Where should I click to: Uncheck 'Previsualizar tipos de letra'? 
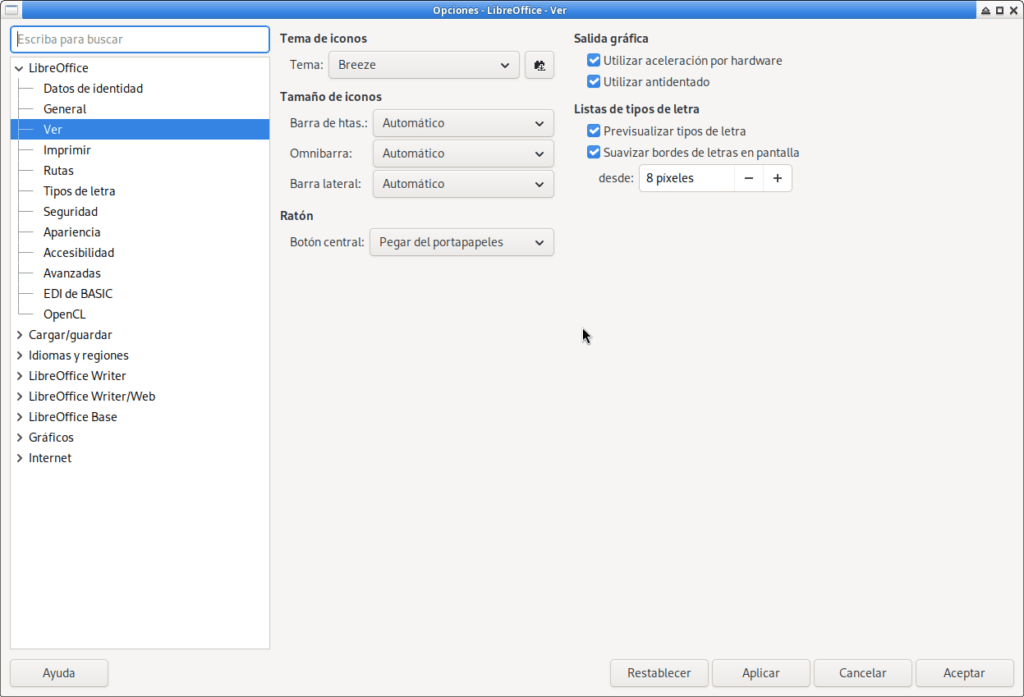[x=594, y=131]
